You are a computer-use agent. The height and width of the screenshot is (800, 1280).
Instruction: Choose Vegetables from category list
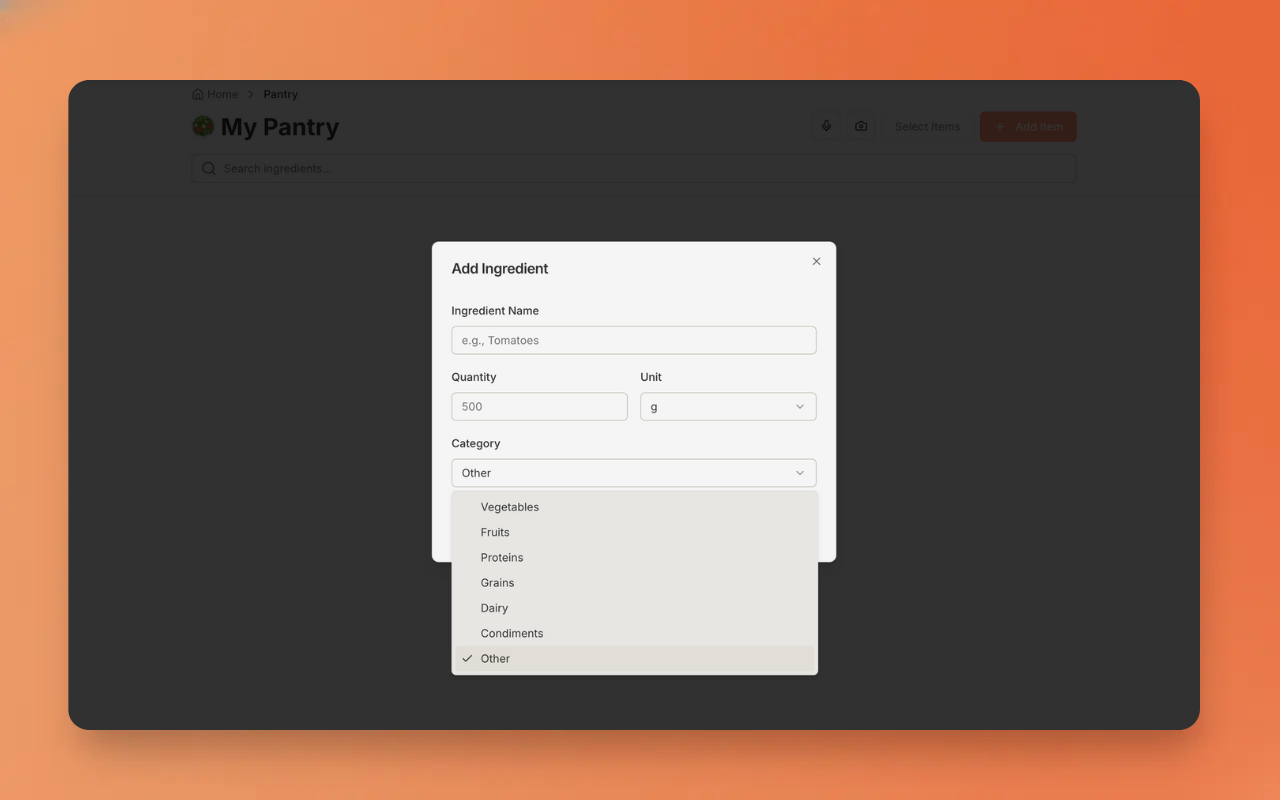[510, 507]
